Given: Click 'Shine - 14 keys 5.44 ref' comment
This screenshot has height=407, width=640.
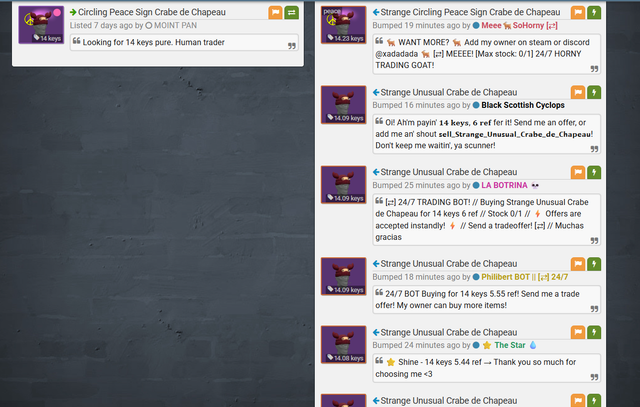Looking at the screenshot, I should tap(487, 368).
